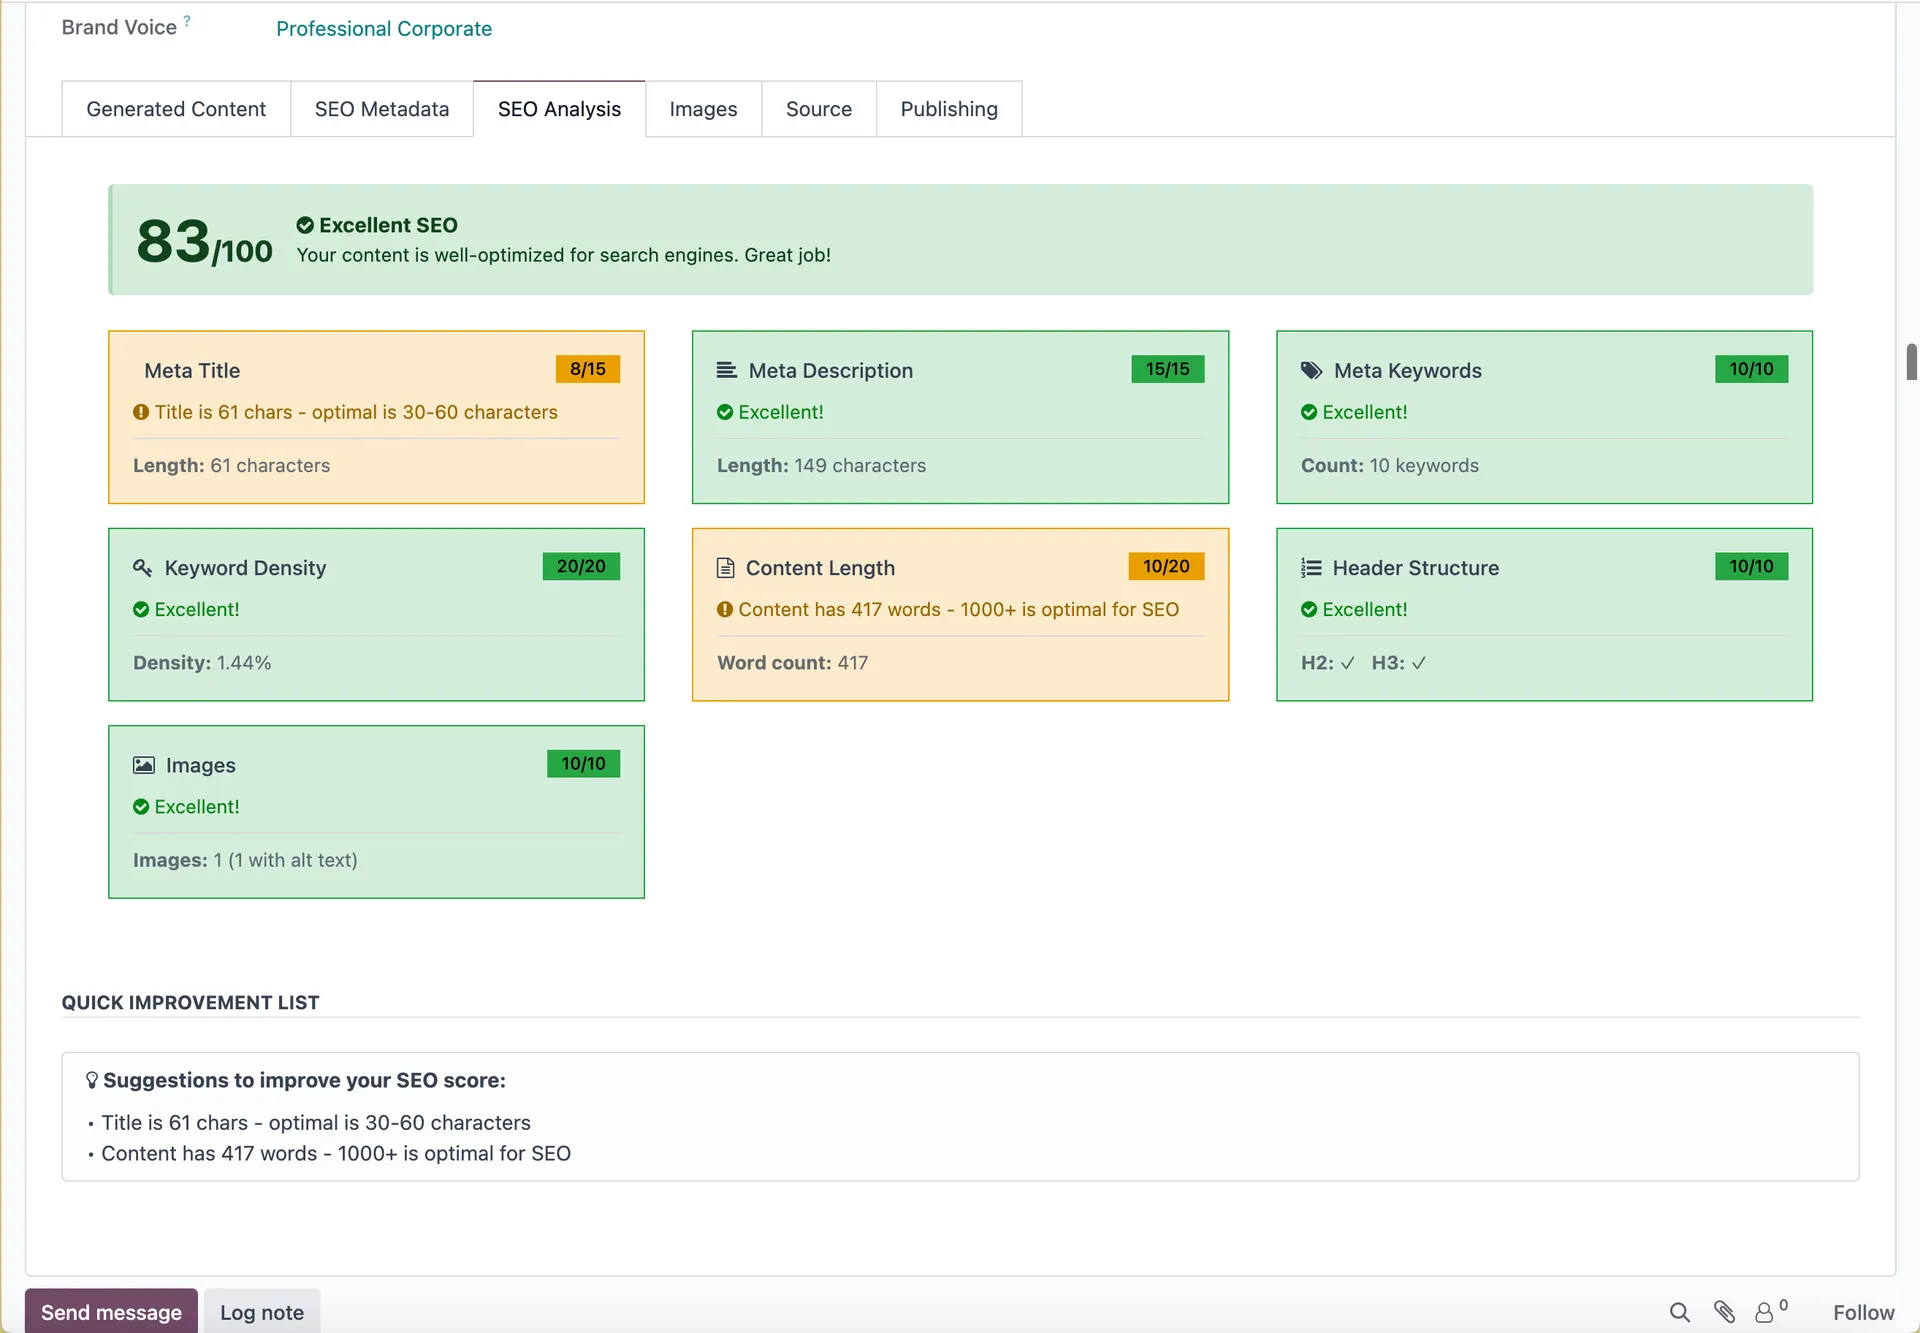Click the Meta Keywords tags icon

click(1312, 370)
